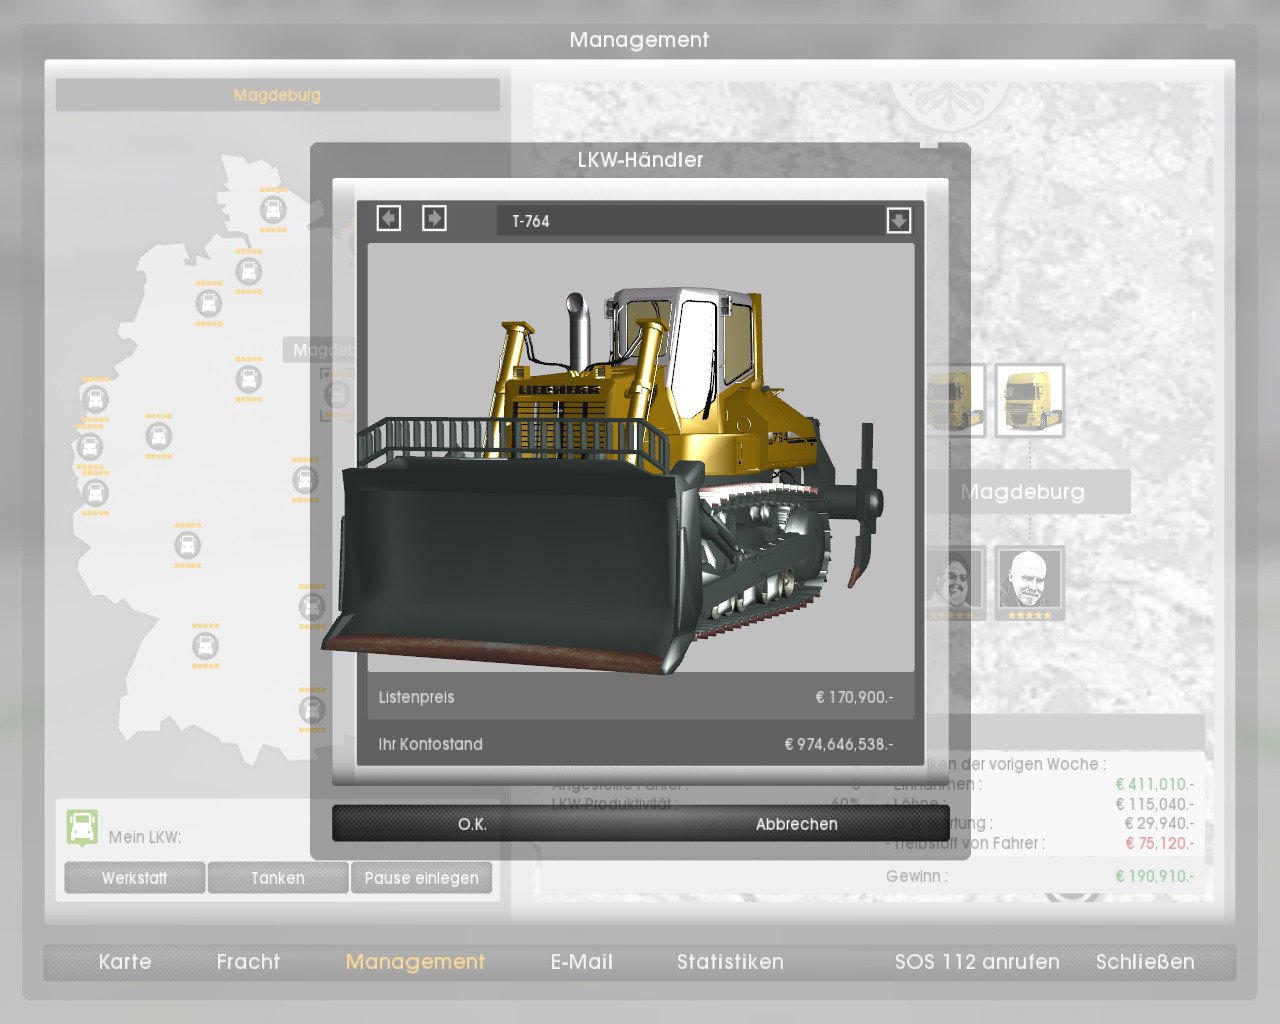Screen dimensions: 1280x1024
Task: Show the previous vehicle in LKW-Händler
Action: point(389,218)
